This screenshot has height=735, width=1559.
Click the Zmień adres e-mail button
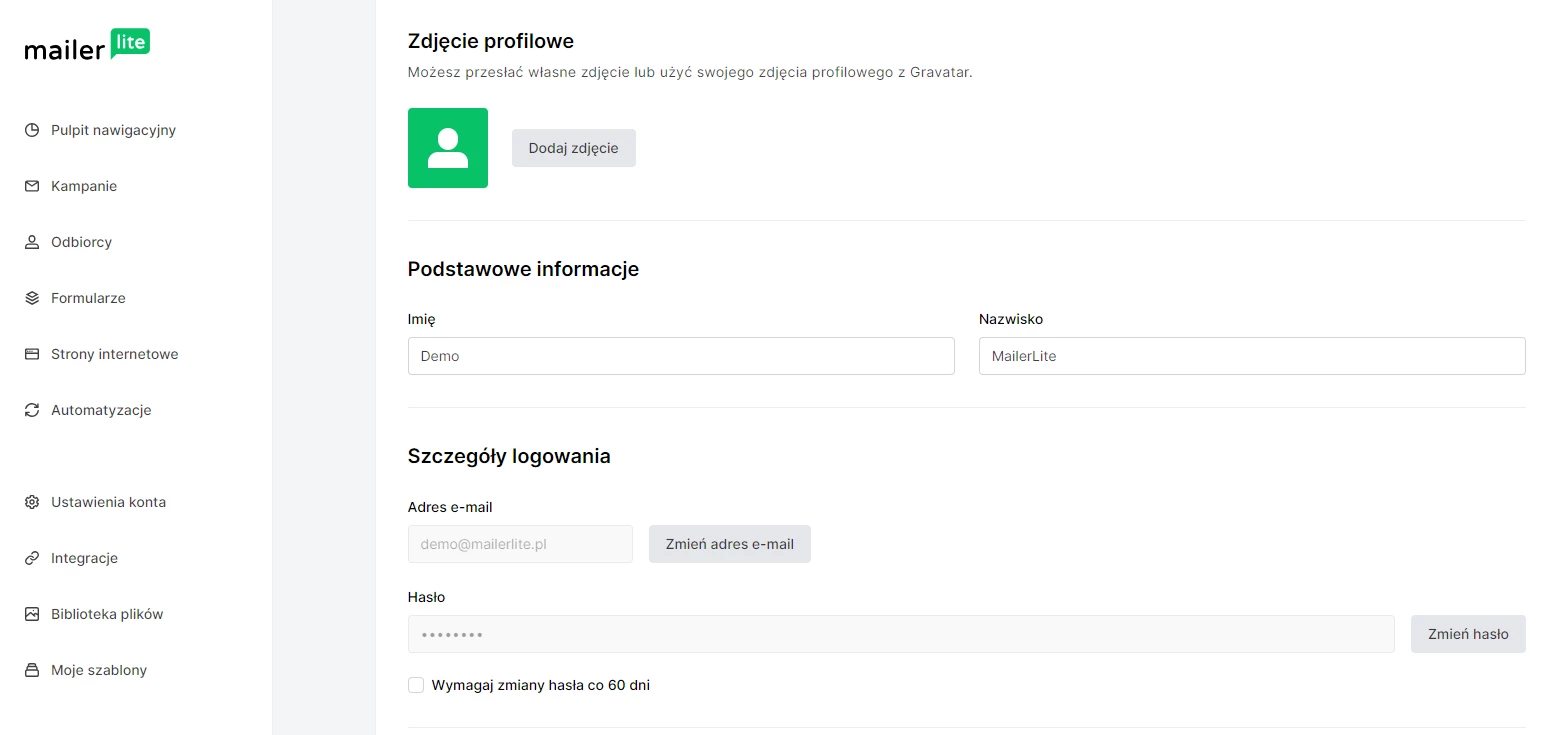point(729,544)
